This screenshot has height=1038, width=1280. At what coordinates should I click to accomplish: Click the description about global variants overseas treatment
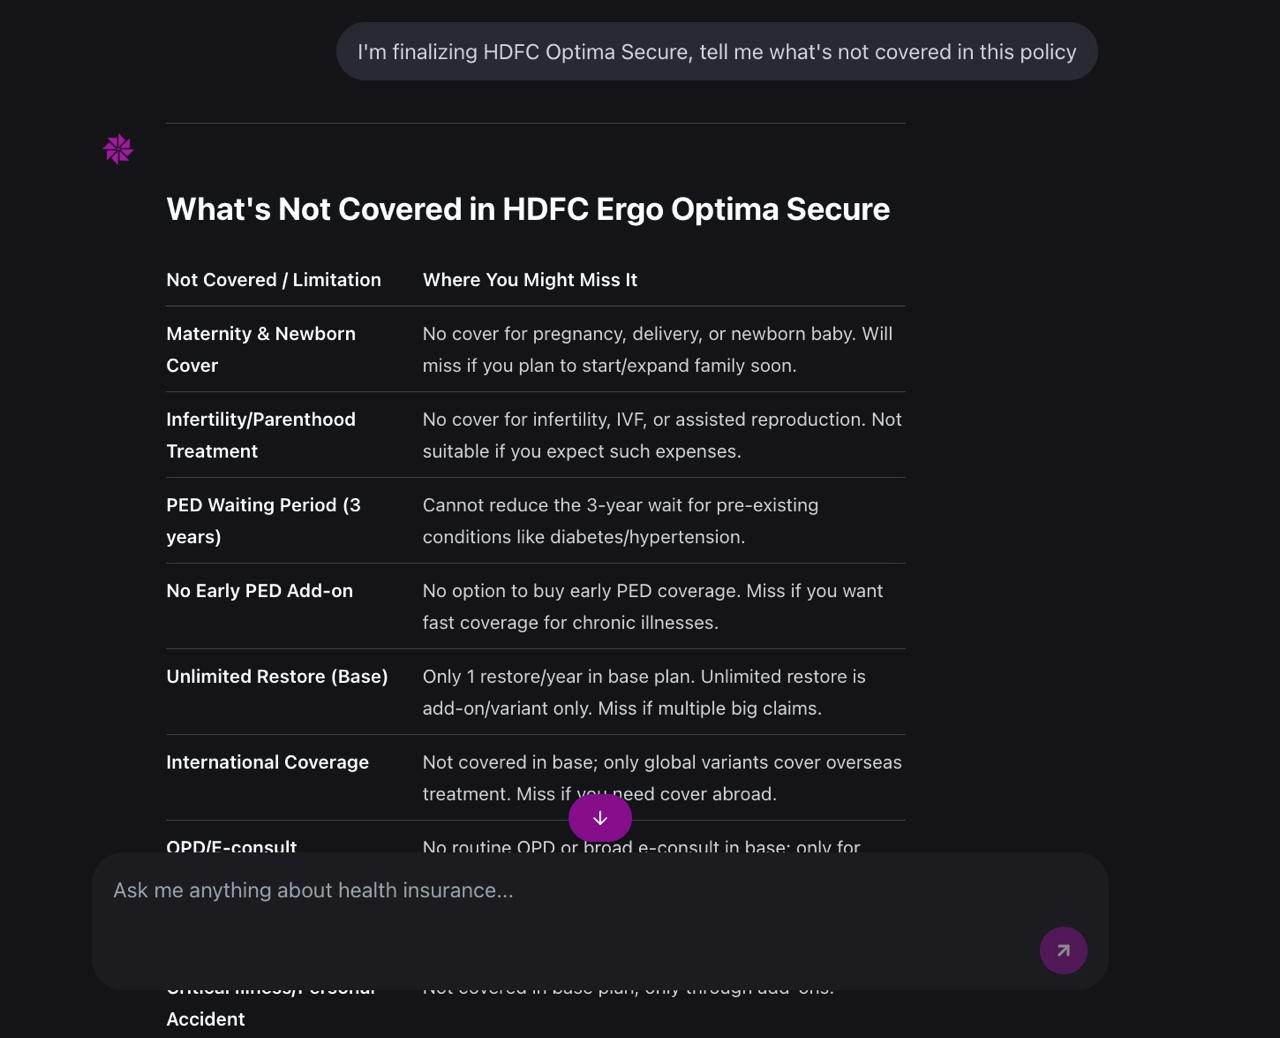(662, 778)
